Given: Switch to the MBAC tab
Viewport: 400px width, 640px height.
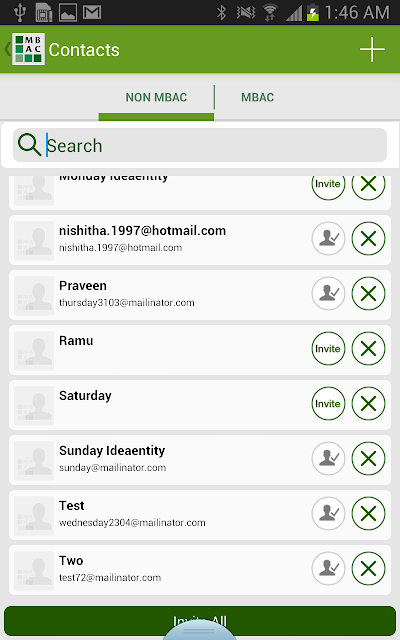Looking at the screenshot, I should point(257,97).
